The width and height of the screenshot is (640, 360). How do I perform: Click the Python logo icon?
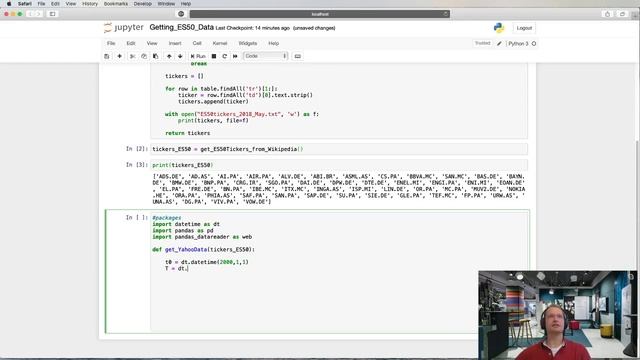pyautogui.click(x=499, y=28)
